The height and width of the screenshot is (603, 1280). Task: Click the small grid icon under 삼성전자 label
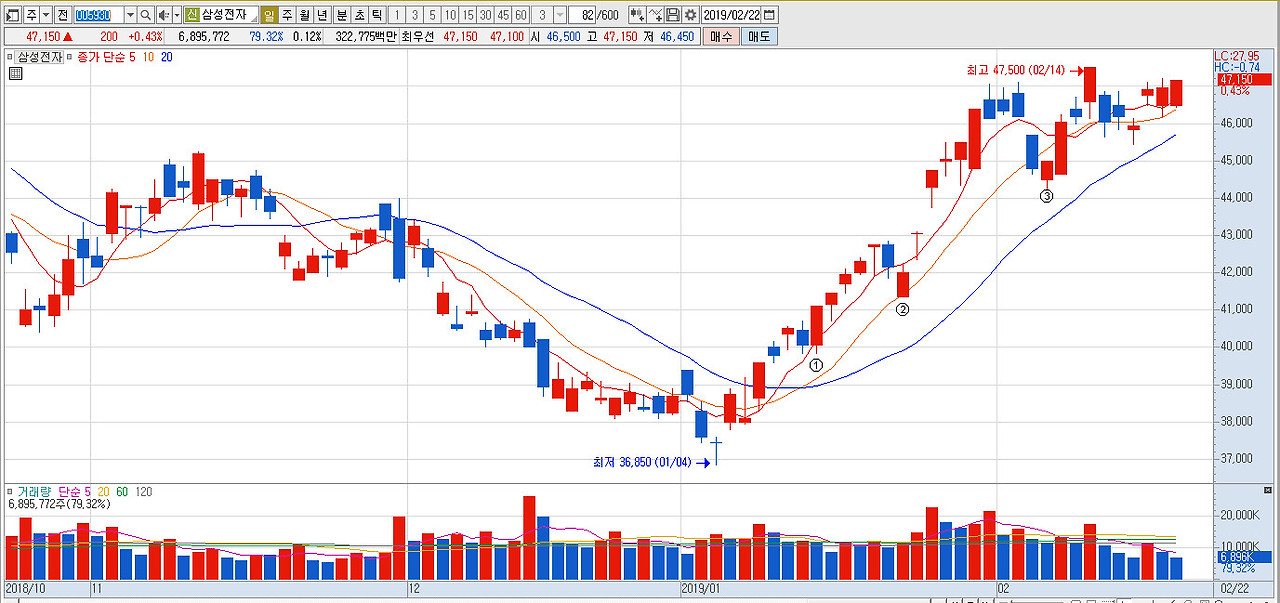(x=14, y=74)
